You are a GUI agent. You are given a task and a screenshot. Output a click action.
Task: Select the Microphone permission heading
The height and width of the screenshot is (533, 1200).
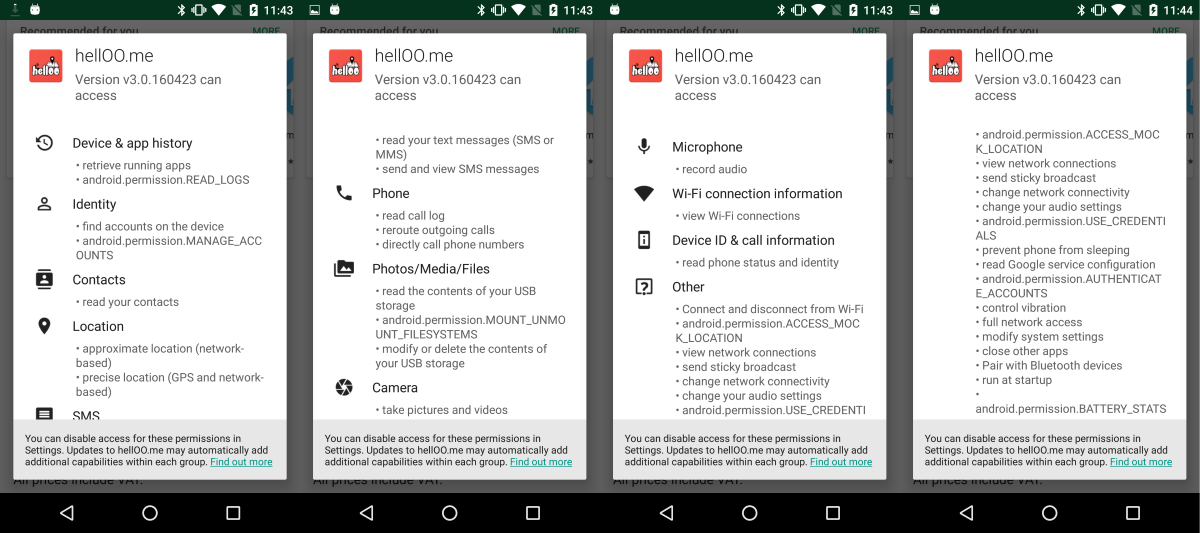pos(707,147)
